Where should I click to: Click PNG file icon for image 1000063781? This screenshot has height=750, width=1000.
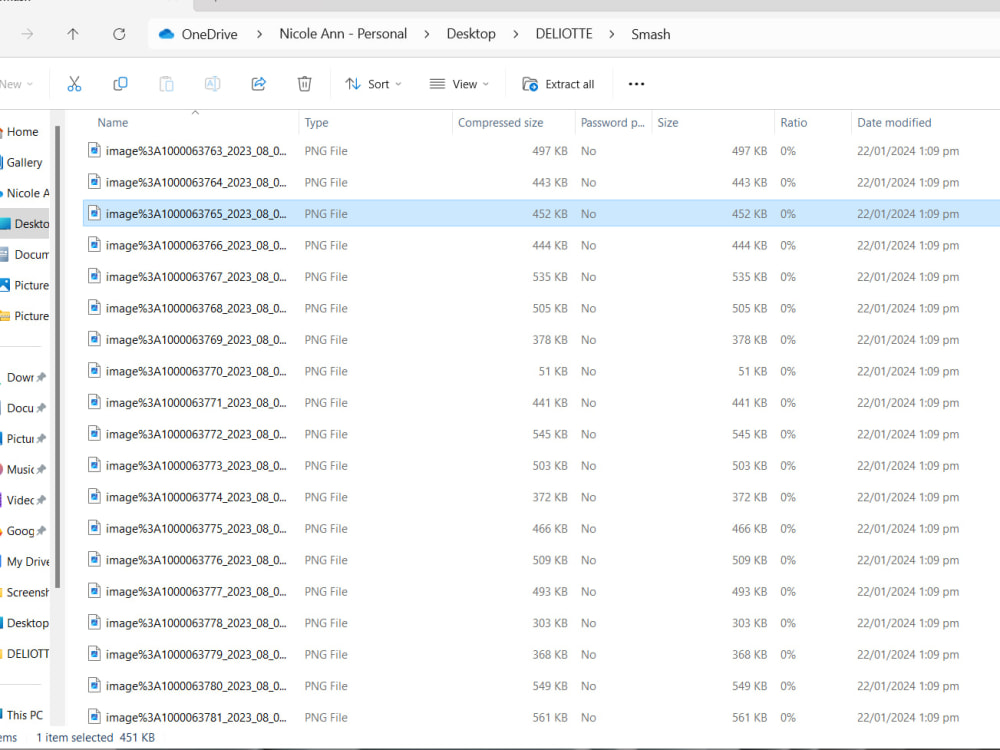94,717
